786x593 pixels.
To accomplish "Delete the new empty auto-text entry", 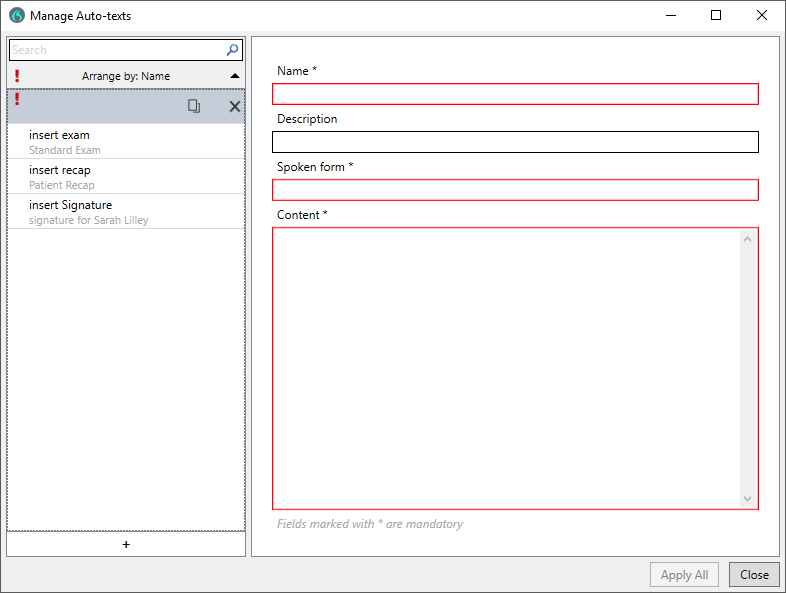I will point(235,106).
